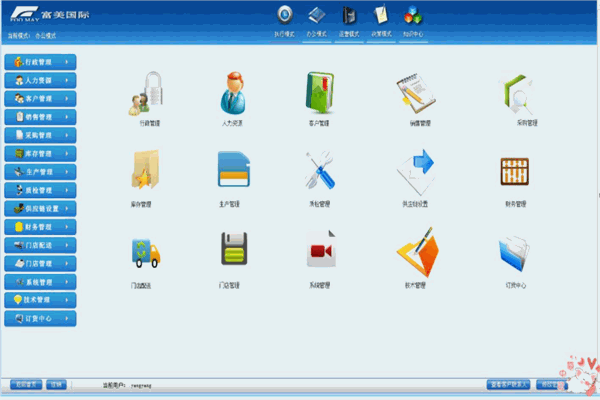Open the 供应链设置 envelope arrow icon
600x400 pixels.
[416, 172]
